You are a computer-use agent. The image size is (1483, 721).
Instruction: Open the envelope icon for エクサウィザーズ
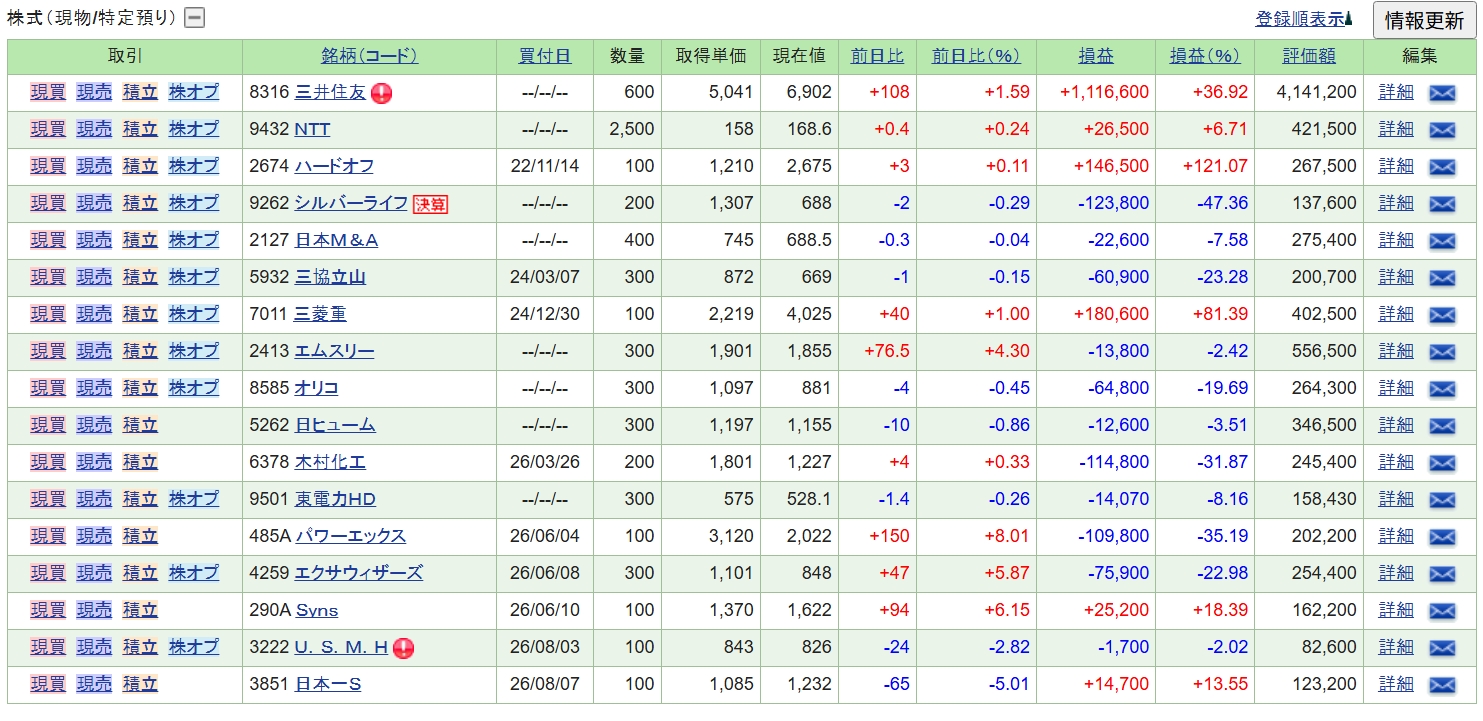[x=1441, y=574]
